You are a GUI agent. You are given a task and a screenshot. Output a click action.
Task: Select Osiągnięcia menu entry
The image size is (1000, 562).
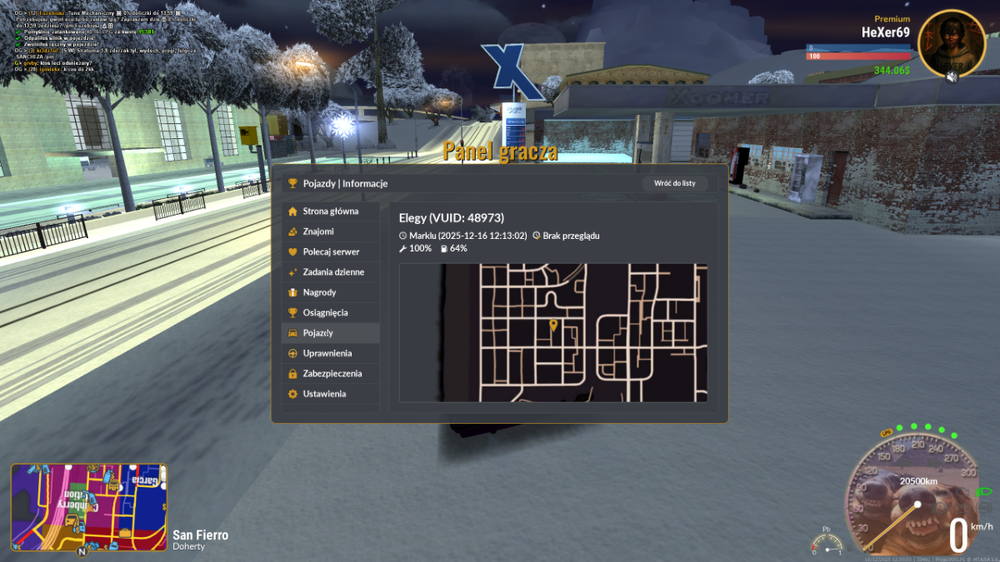(330, 313)
